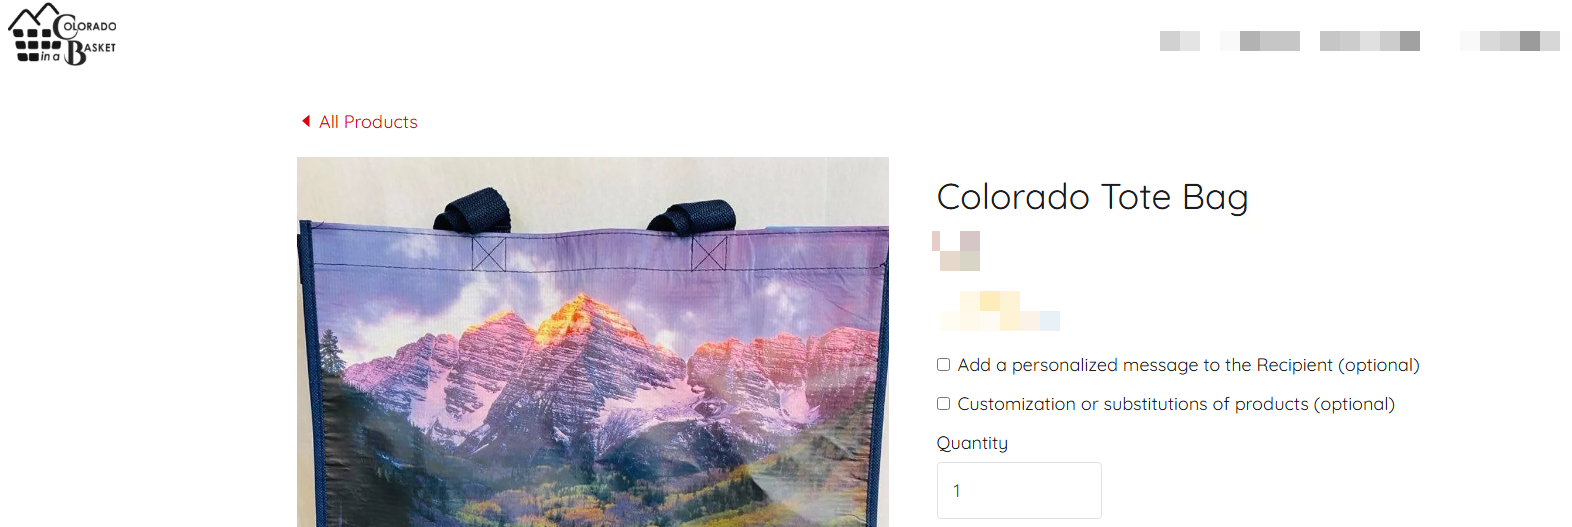Open the last blurred header navigation item

tap(1510, 41)
